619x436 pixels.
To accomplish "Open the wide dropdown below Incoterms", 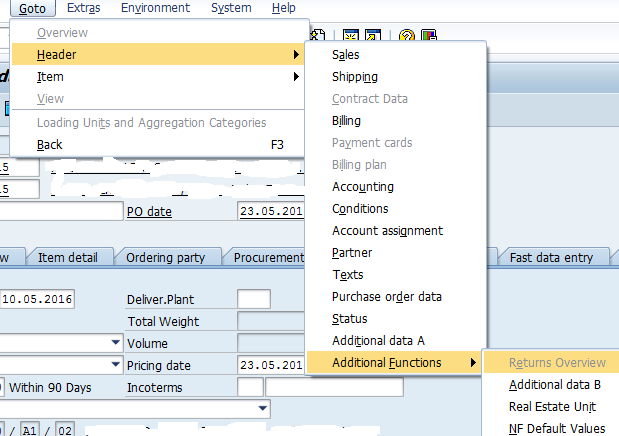I will (262, 409).
